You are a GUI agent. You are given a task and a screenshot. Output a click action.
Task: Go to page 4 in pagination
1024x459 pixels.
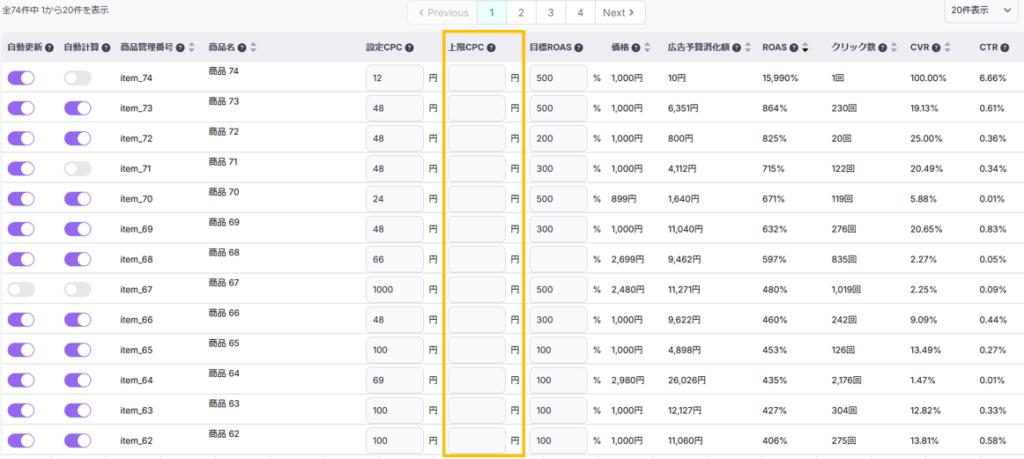pyautogui.click(x=580, y=13)
